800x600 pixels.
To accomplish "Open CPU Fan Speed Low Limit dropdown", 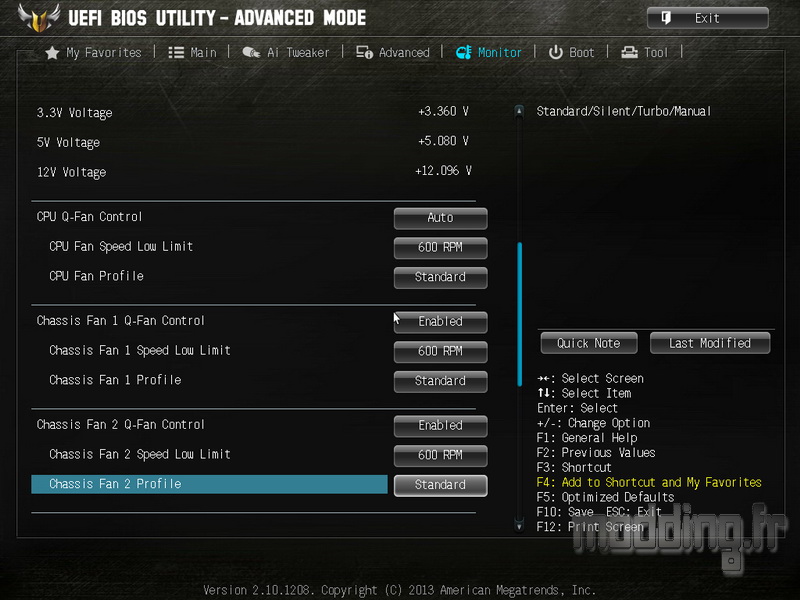I will (440, 248).
